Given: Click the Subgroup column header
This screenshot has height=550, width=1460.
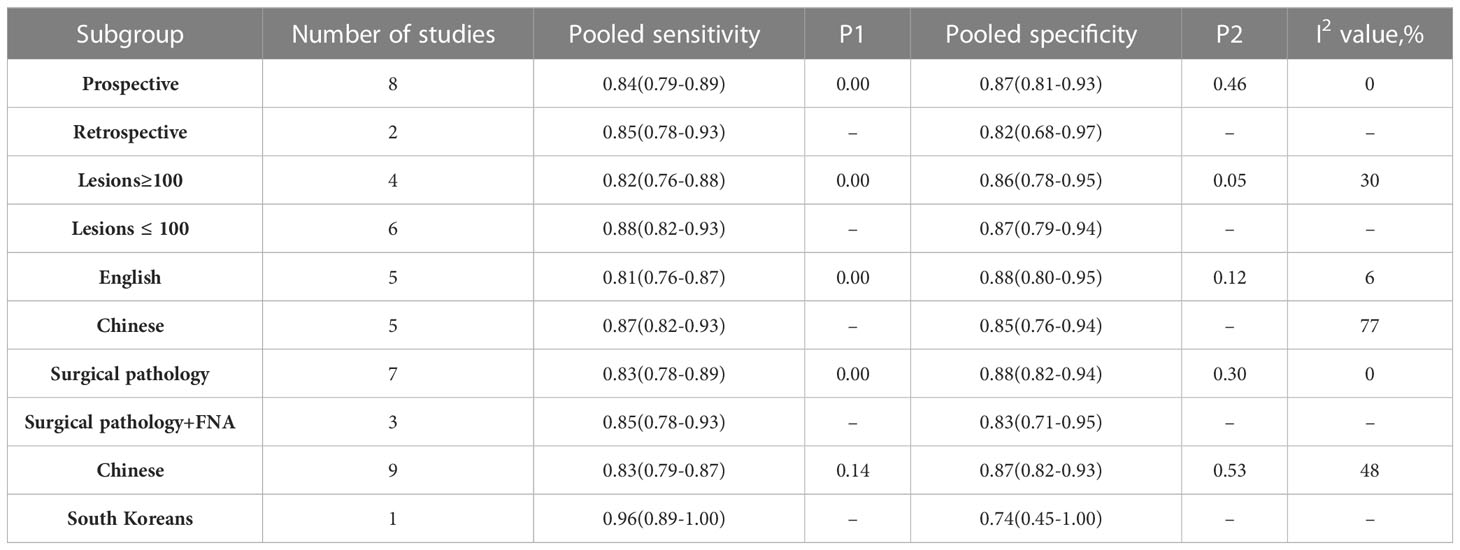Looking at the screenshot, I should (x=131, y=34).
